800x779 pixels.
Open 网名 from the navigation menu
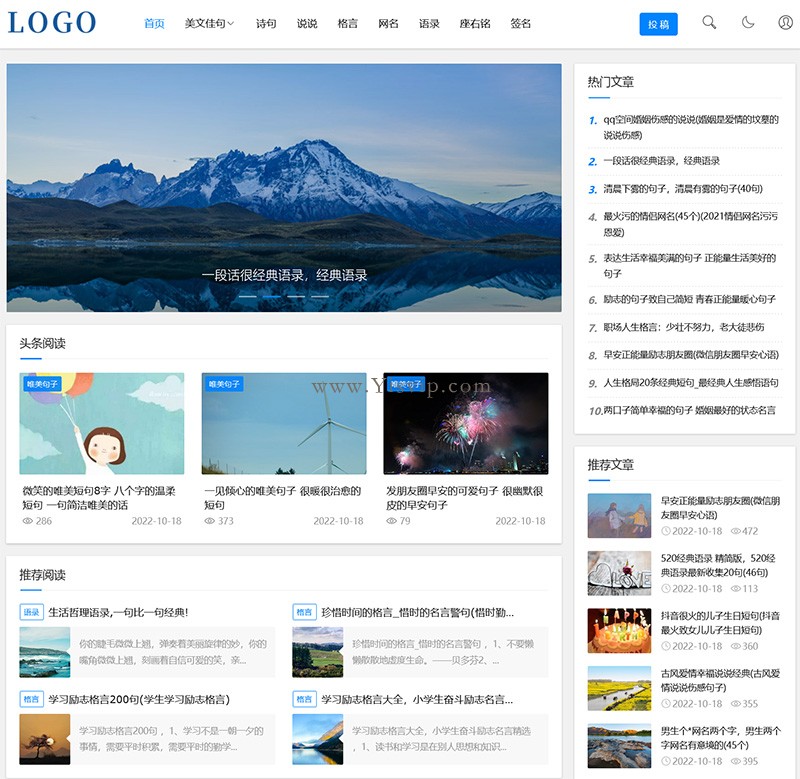[x=388, y=23]
